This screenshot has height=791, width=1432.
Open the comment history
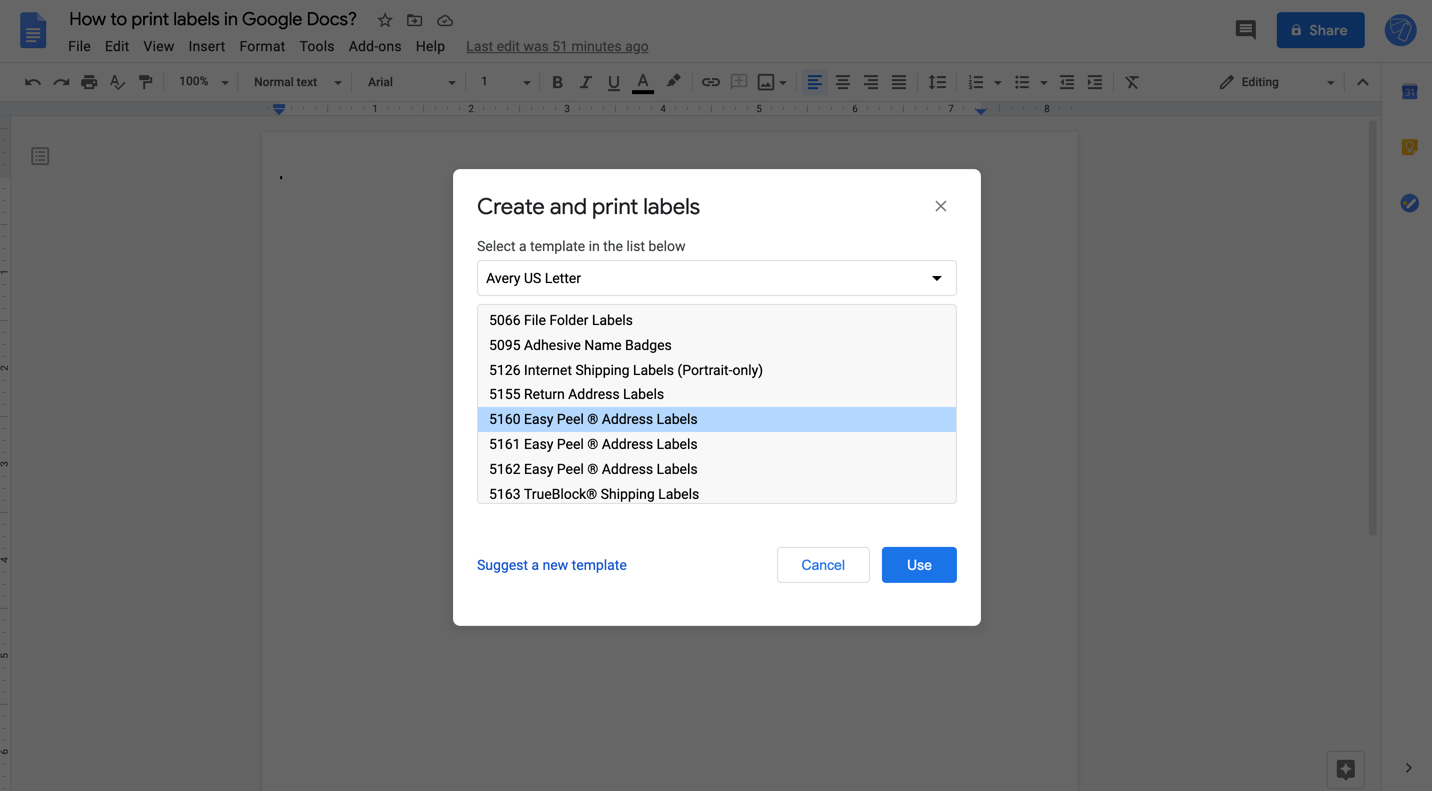(x=1245, y=30)
